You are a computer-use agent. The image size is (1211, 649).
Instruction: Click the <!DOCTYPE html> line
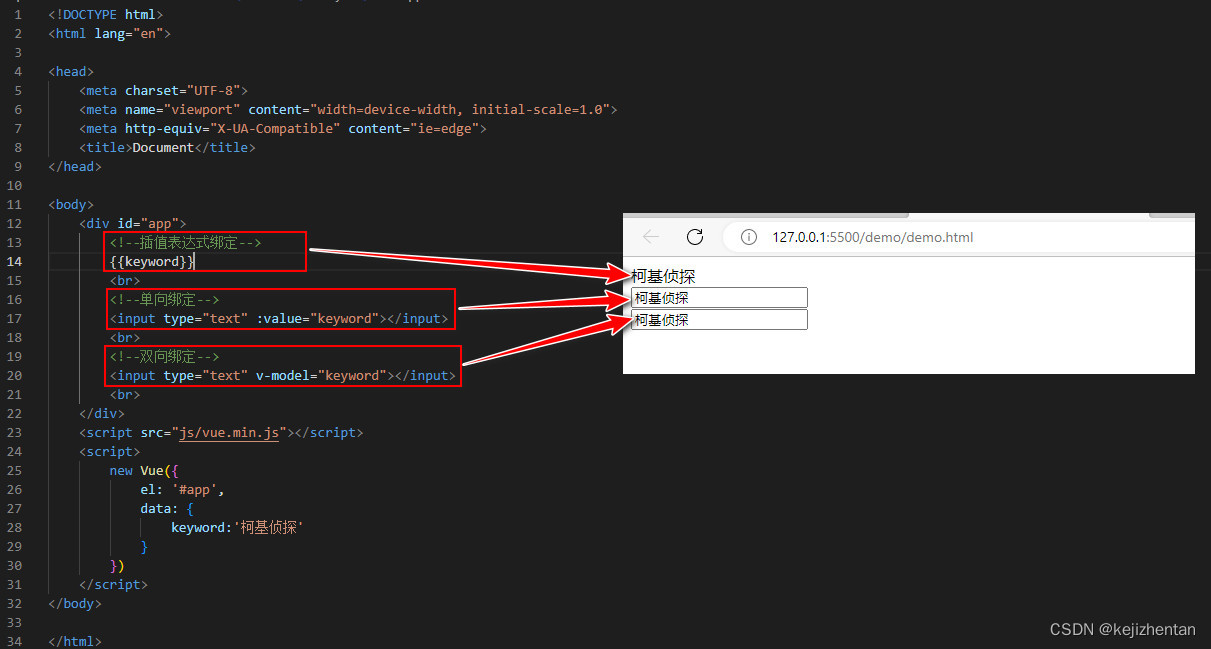106,14
